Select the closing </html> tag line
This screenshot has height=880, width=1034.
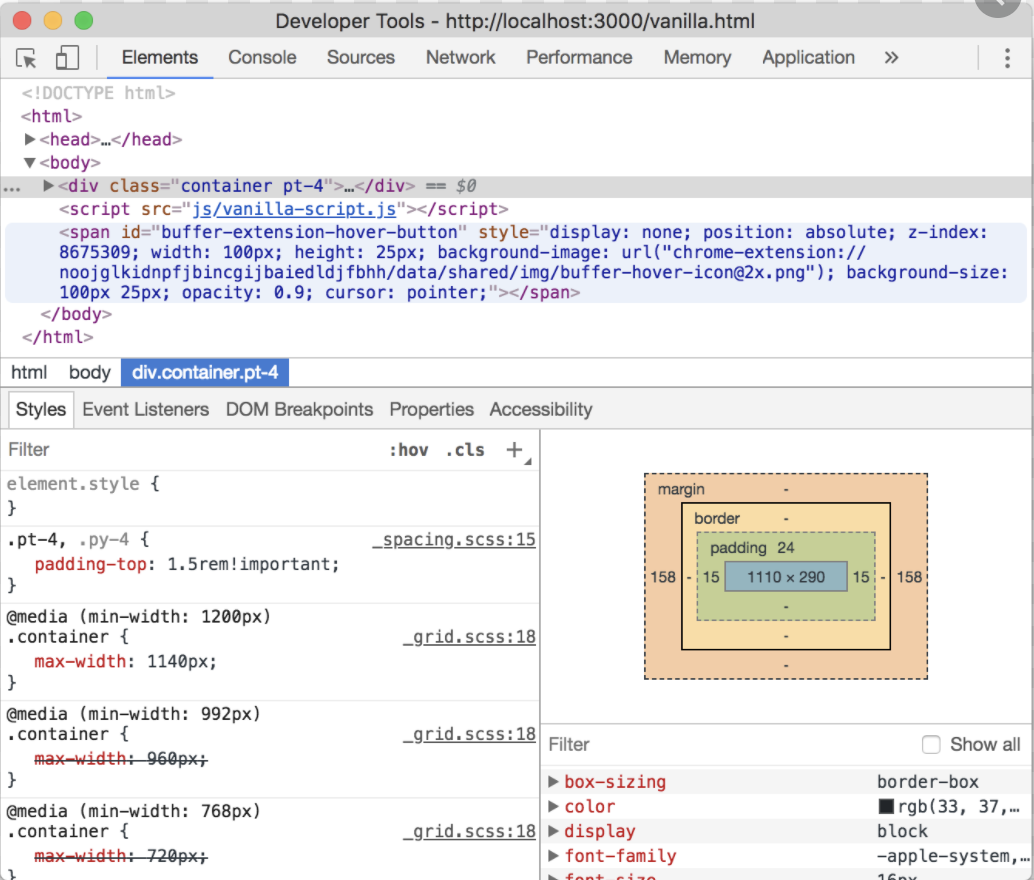[x=57, y=337]
